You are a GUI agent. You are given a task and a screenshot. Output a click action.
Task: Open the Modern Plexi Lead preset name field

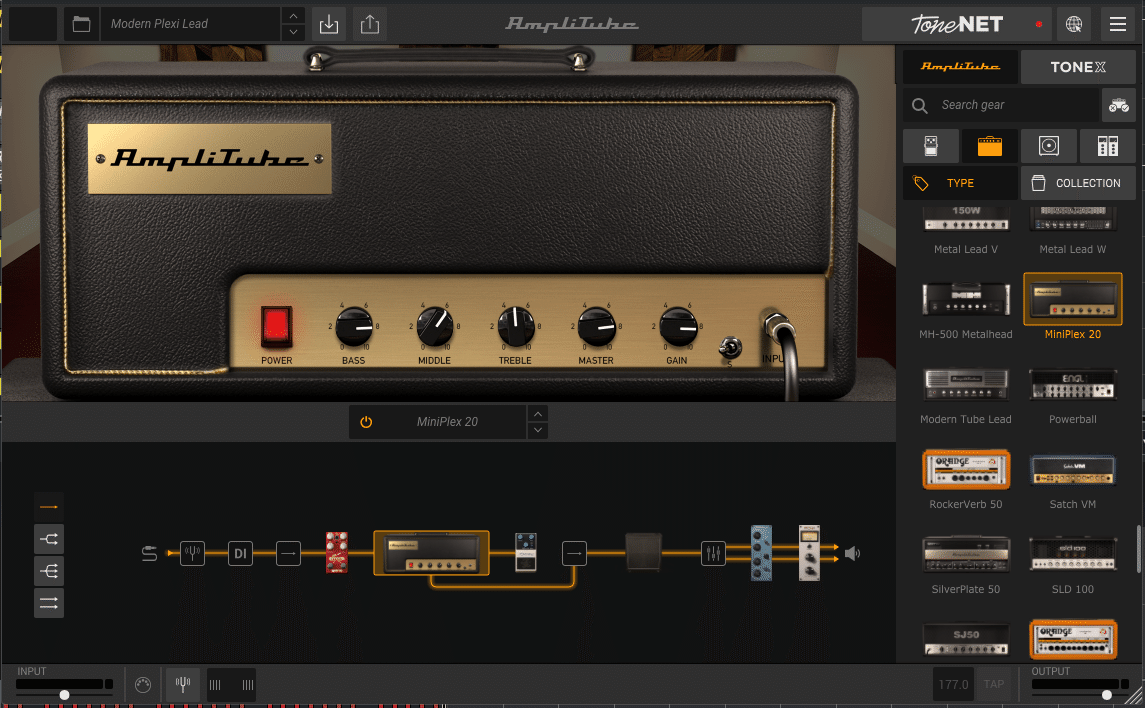pos(191,24)
